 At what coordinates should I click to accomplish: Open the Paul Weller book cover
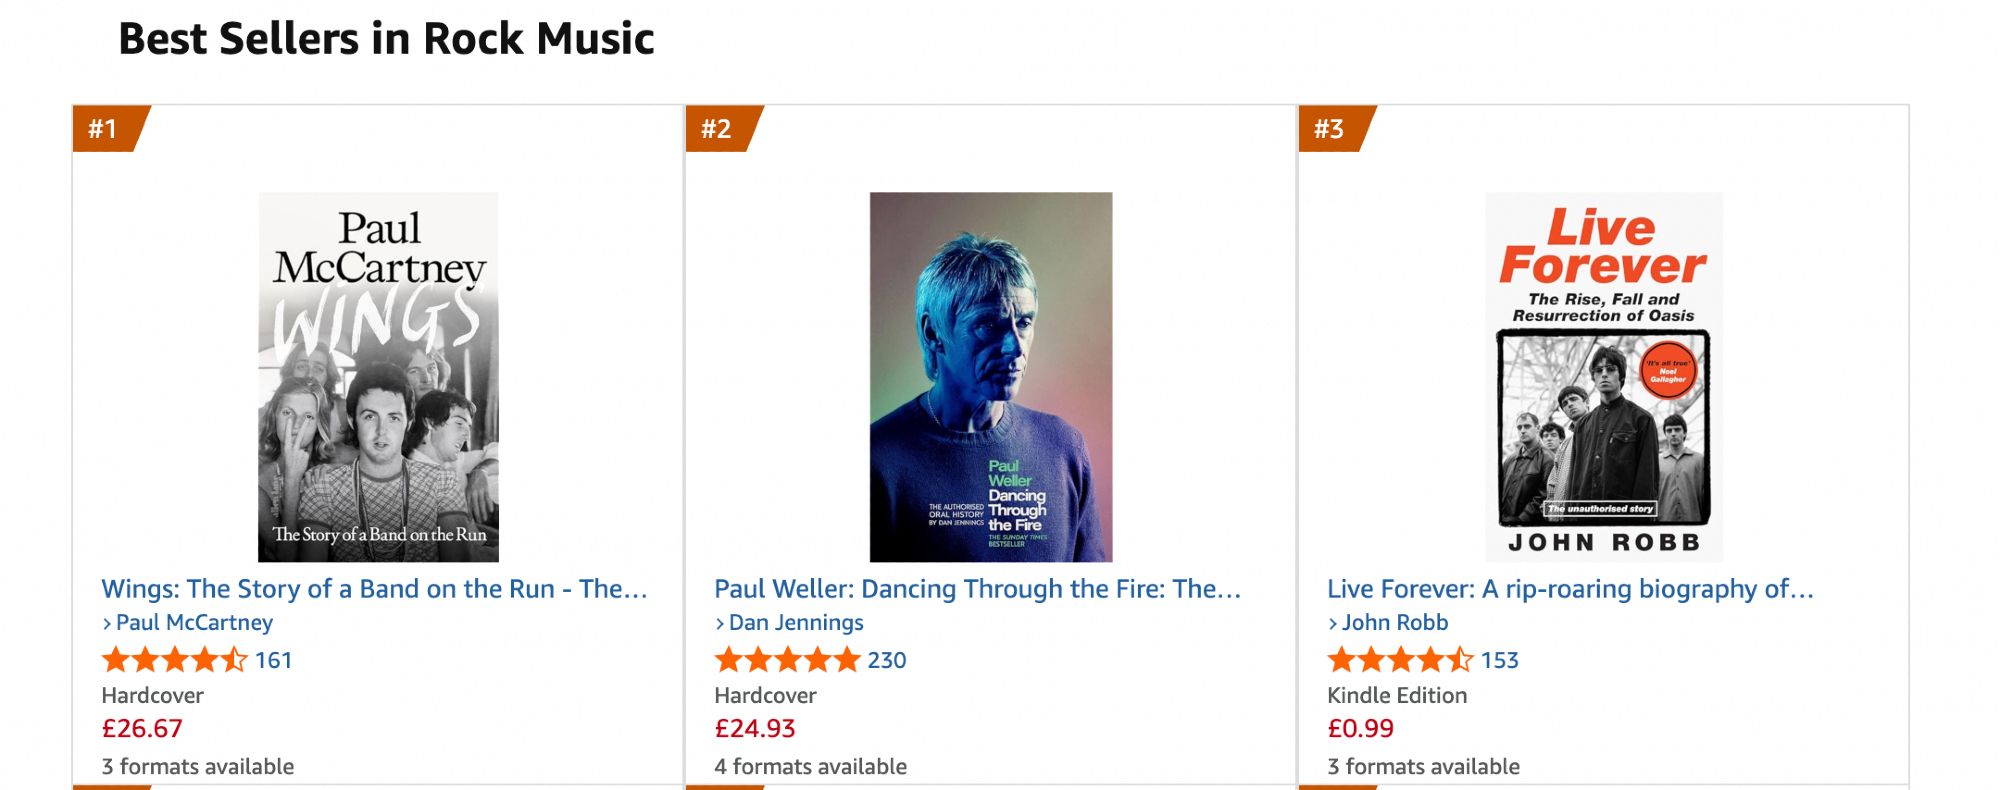[990, 376]
